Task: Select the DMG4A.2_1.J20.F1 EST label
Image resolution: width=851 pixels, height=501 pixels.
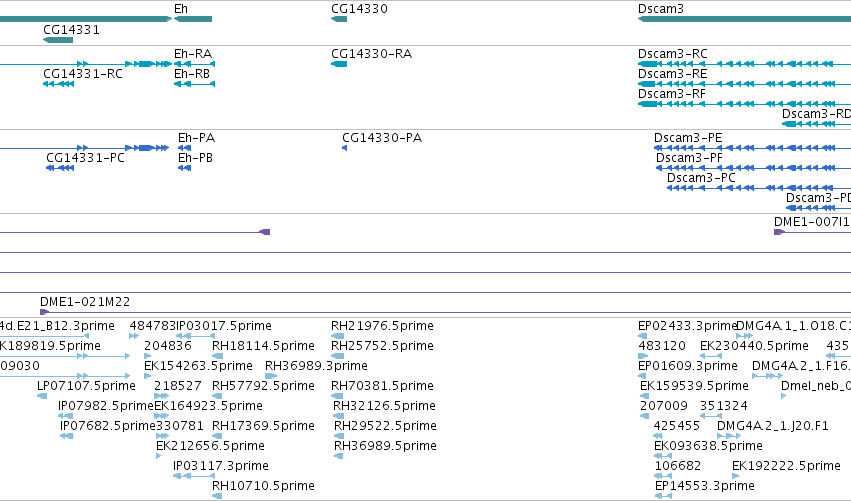Action: tap(772, 426)
